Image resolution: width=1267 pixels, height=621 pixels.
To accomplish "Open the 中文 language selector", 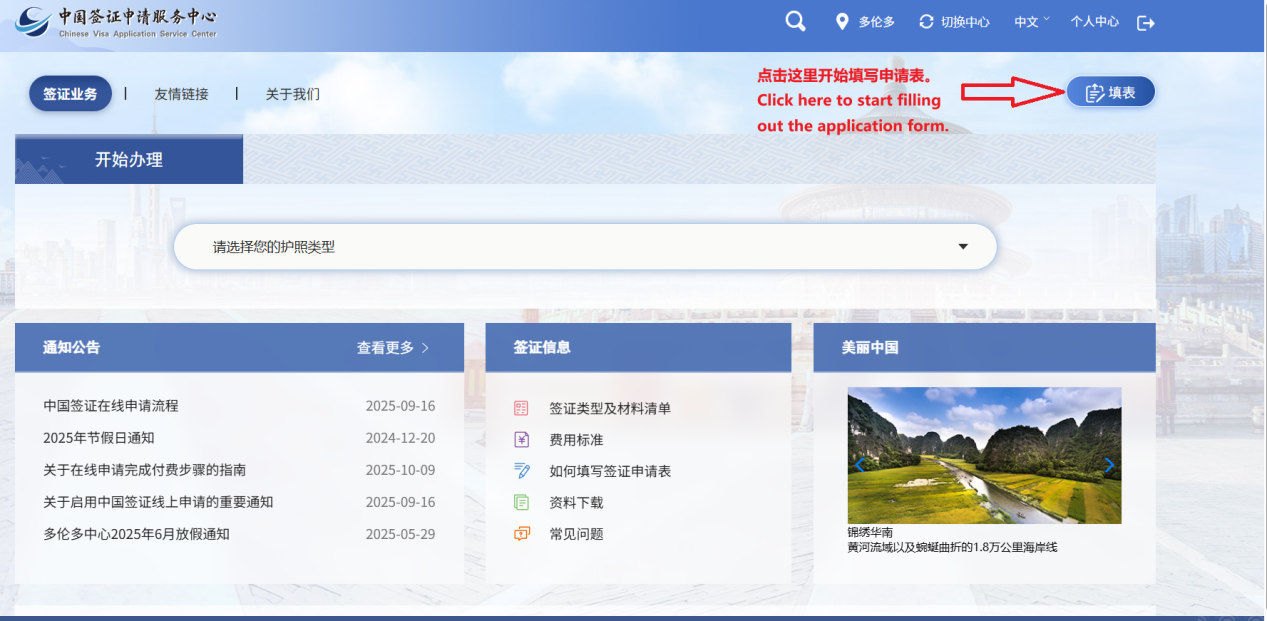I will point(1031,22).
